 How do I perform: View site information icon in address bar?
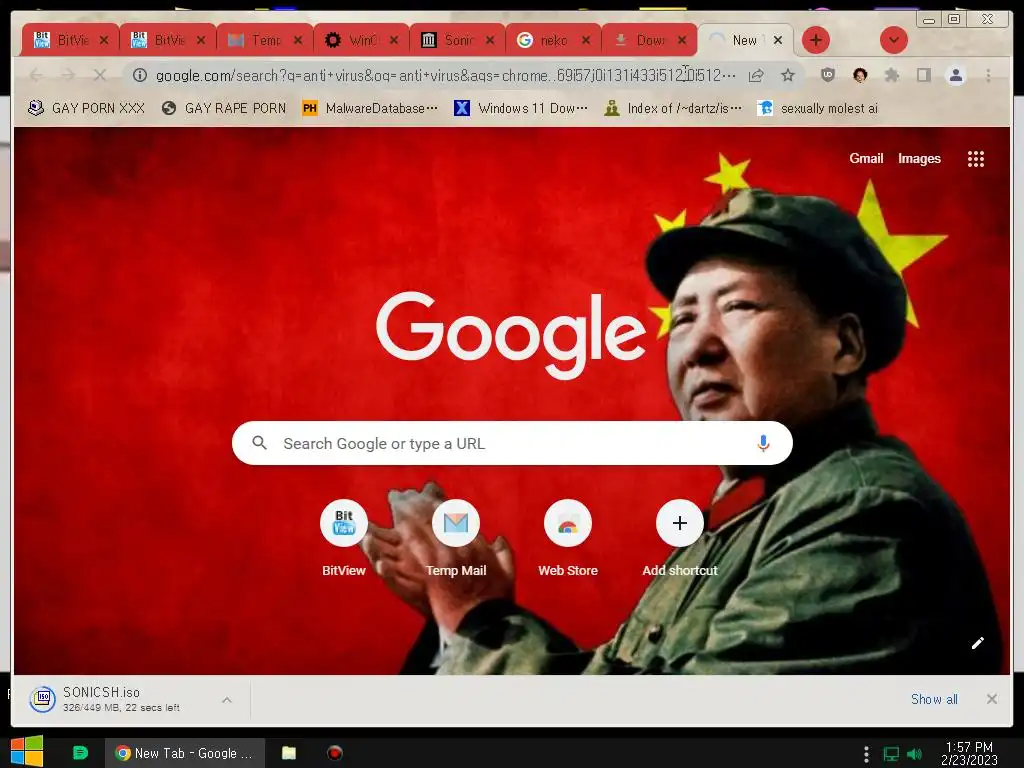tap(140, 76)
